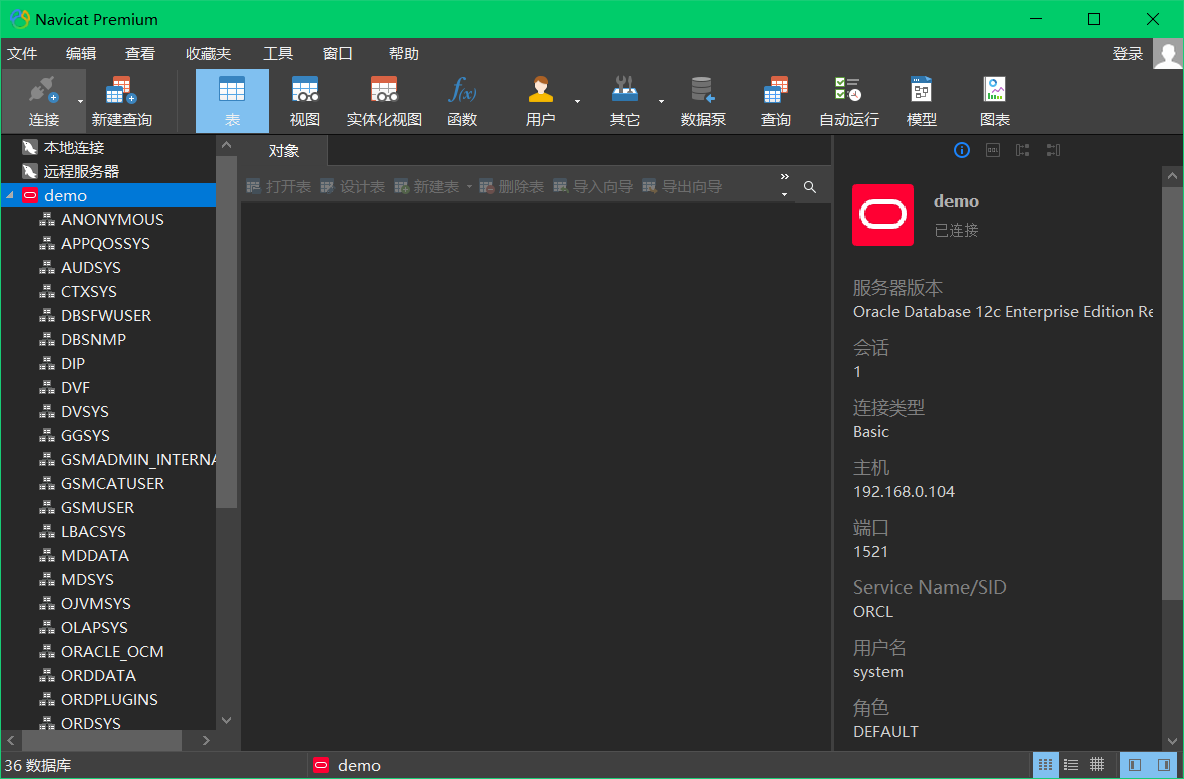
Task: Click the 删除表 button
Action: (512, 186)
